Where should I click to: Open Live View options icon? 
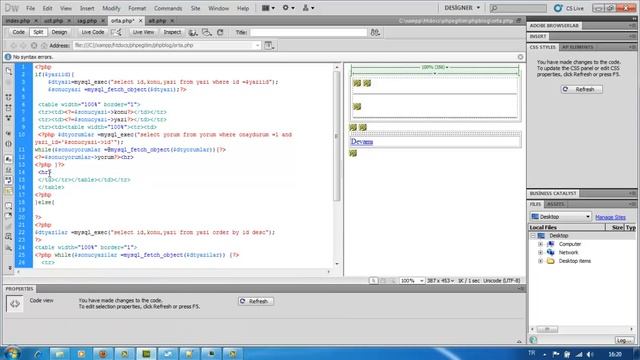tap(269, 45)
